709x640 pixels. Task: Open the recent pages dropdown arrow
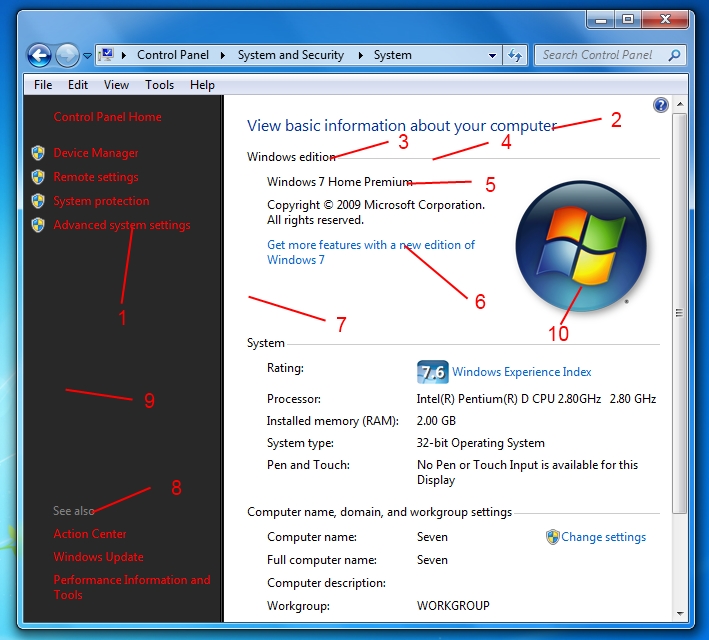87,56
